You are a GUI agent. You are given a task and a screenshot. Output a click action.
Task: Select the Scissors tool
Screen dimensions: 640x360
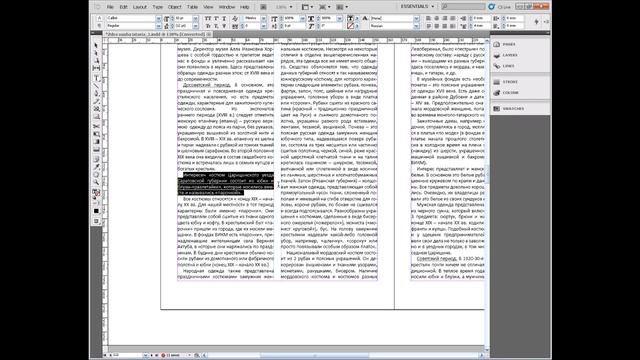coord(96,126)
